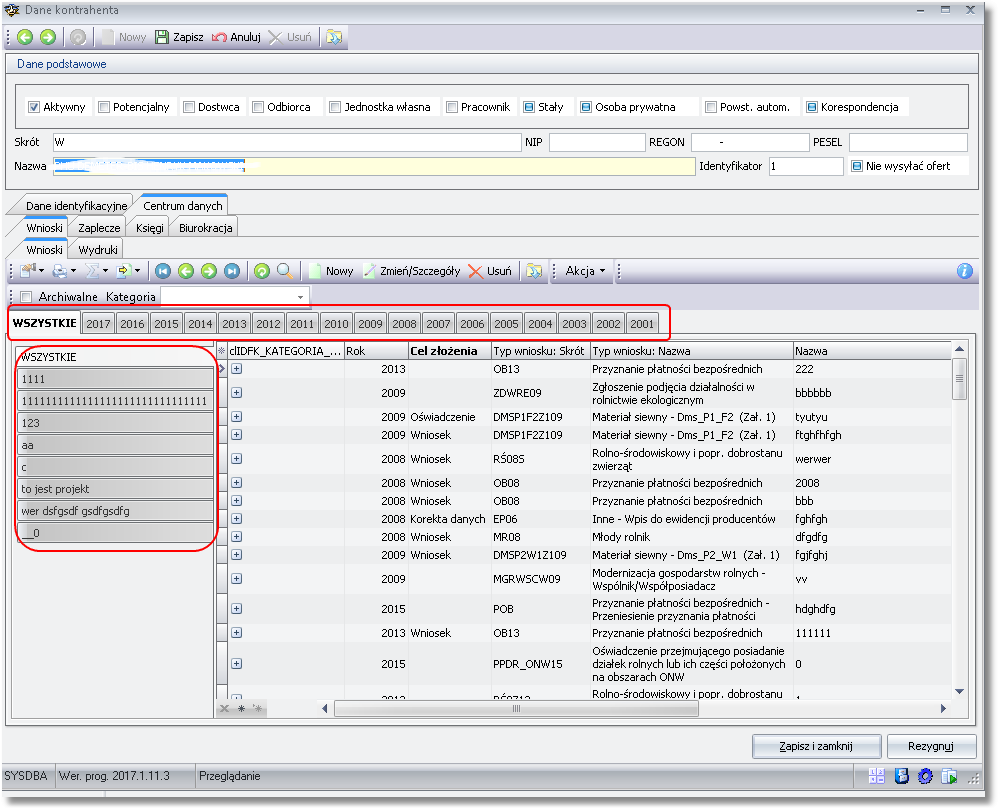Expand the row named tyutyu
This screenshot has height=811, width=999.
pyautogui.click(x=236, y=417)
